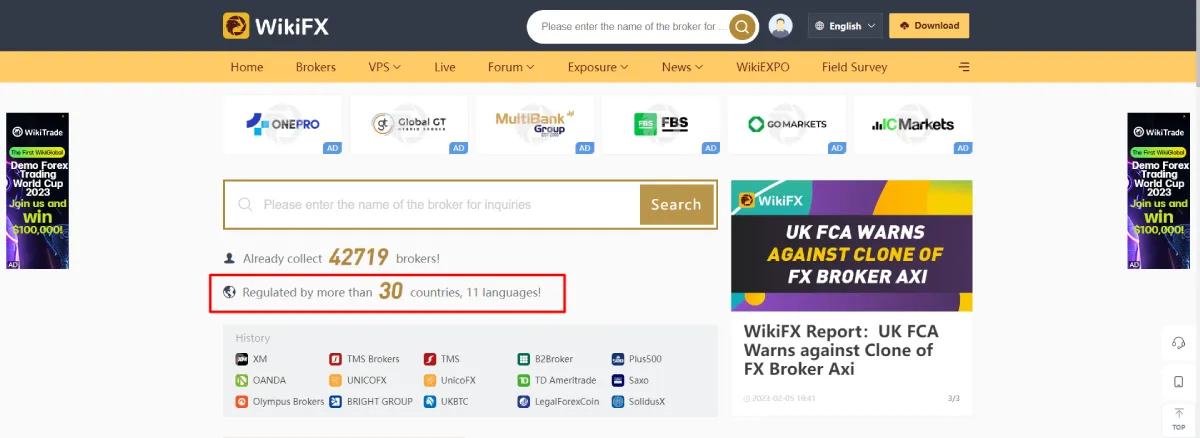1200x438 pixels.
Task: Open the ONEPRO broker ad card
Action: pyautogui.click(x=283, y=124)
